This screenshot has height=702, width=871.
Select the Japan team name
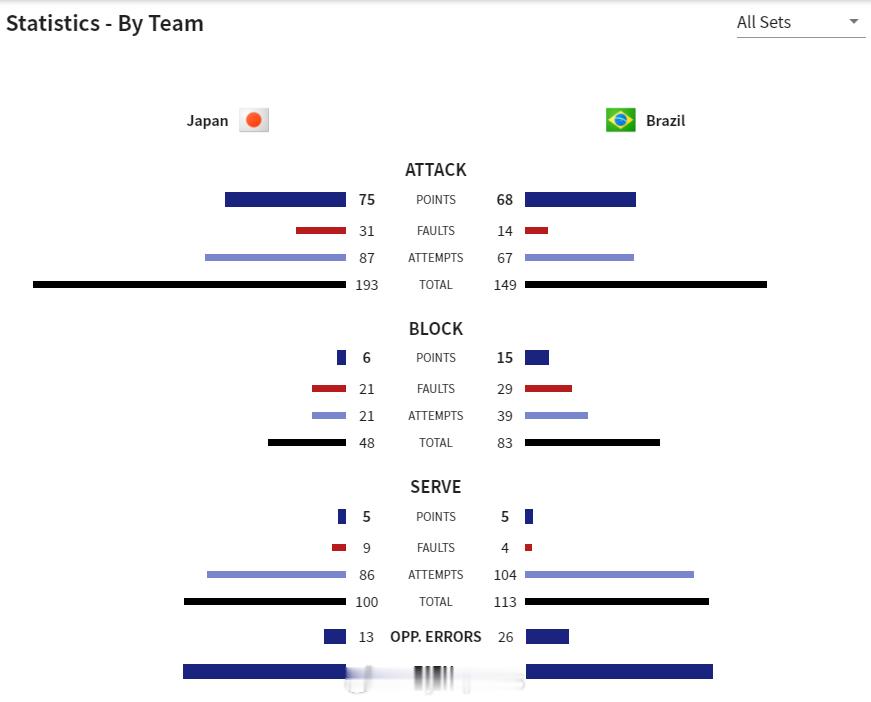pyautogui.click(x=207, y=121)
